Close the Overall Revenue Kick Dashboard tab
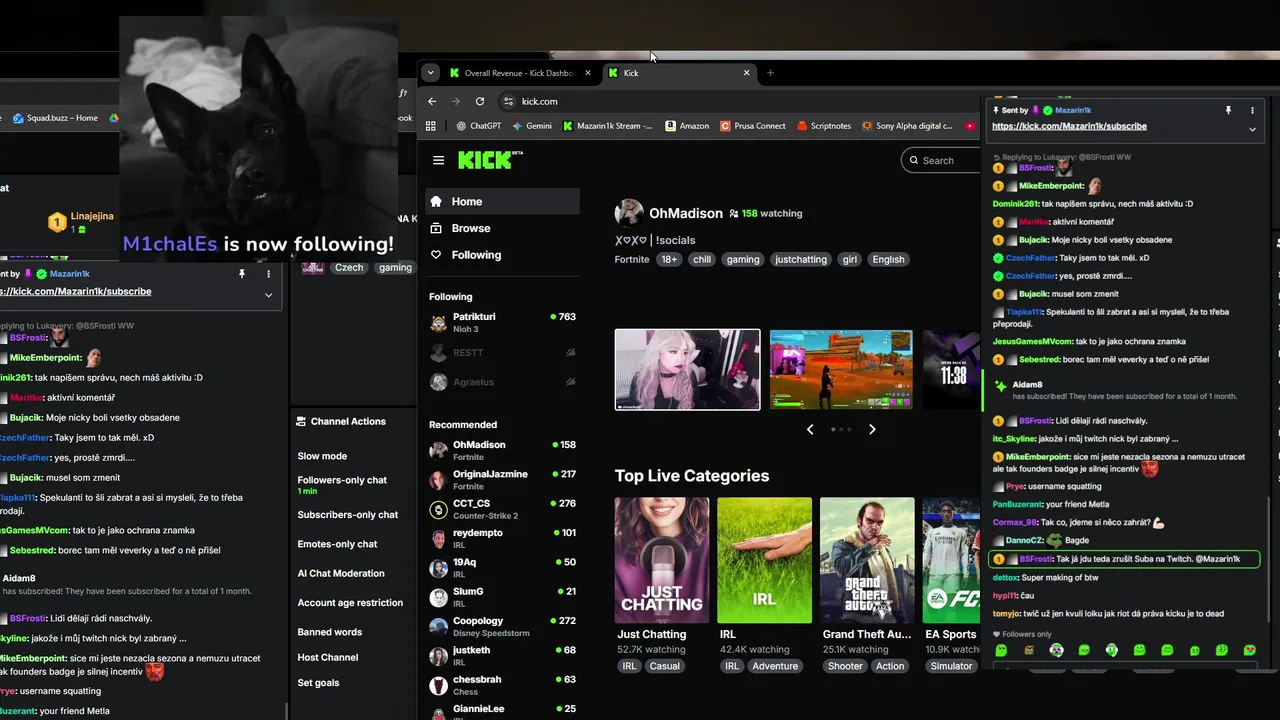The height and width of the screenshot is (720, 1280). tap(588, 73)
